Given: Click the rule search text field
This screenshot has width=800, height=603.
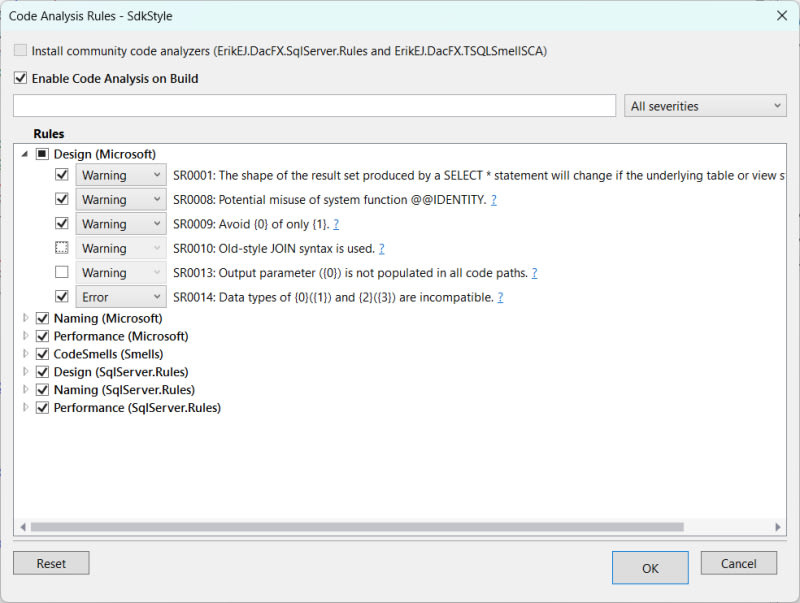Looking at the screenshot, I should (x=314, y=106).
